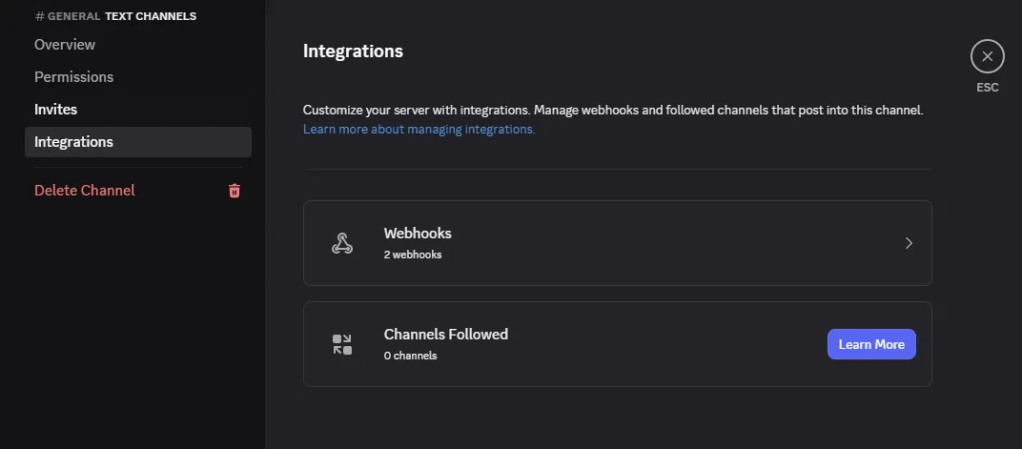The height and width of the screenshot is (449, 1022).
Task: Click the Webhooks title text
Action: pyautogui.click(x=418, y=233)
